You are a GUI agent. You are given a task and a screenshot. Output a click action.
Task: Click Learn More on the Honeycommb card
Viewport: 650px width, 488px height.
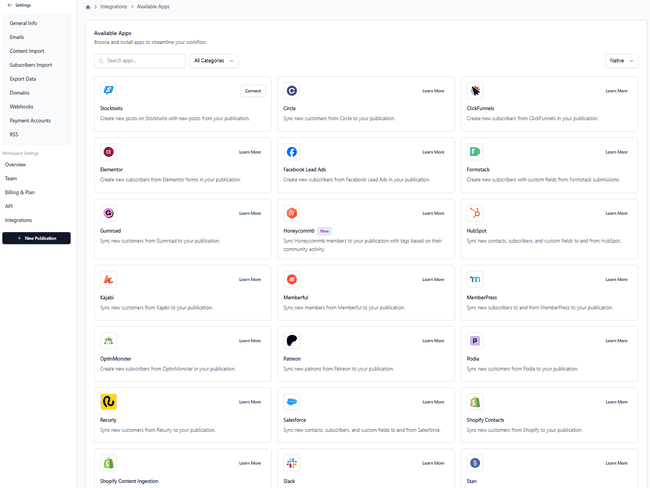pyautogui.click(x=433, y=213)
